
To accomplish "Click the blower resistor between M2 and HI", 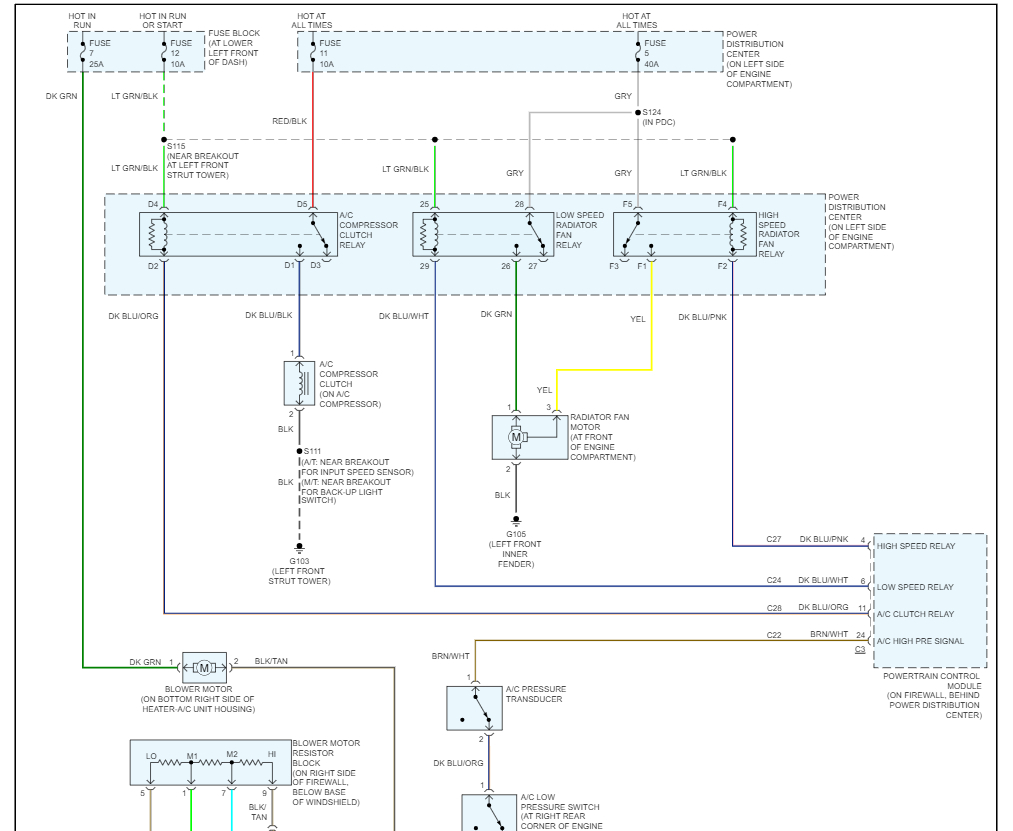I will click(x=251, y=763).
